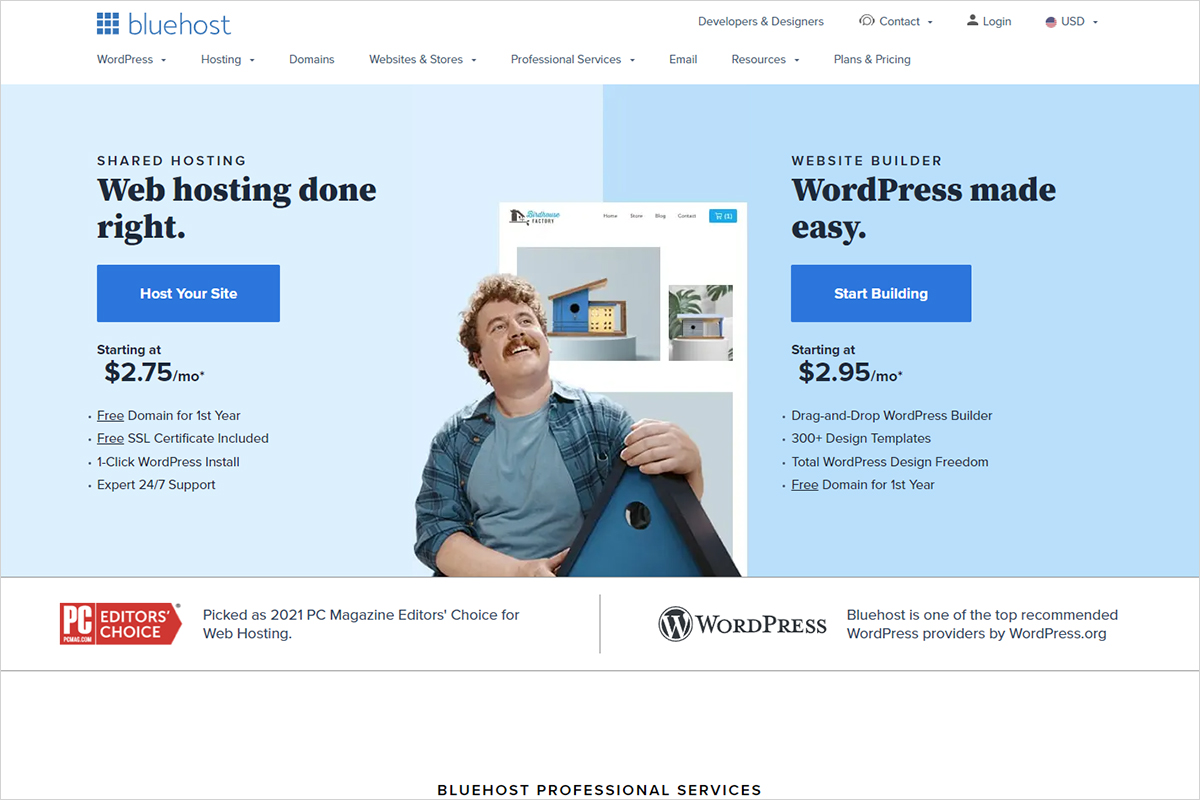Screen dimensions: 1200x800
Task: Click Blog in the Birdhouse mockup nav
Action: coord(660,216)
